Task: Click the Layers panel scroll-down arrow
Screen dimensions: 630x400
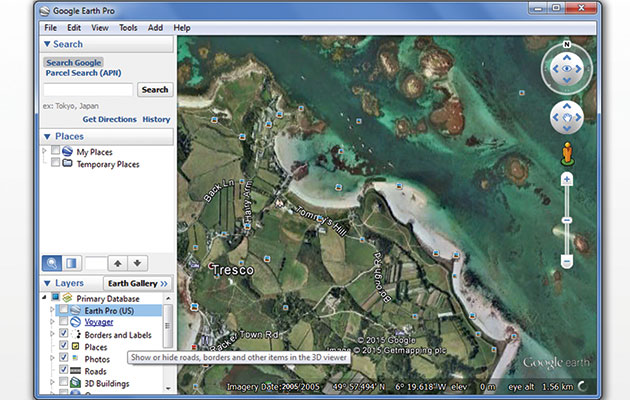Action: tap(168, 389)
